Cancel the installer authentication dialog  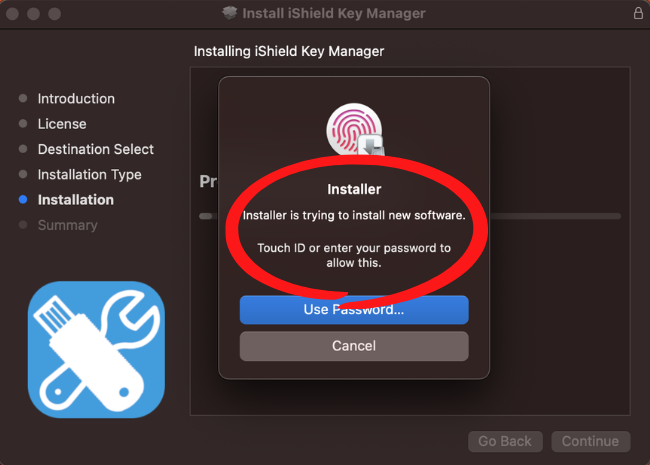(x=354, y=346)
